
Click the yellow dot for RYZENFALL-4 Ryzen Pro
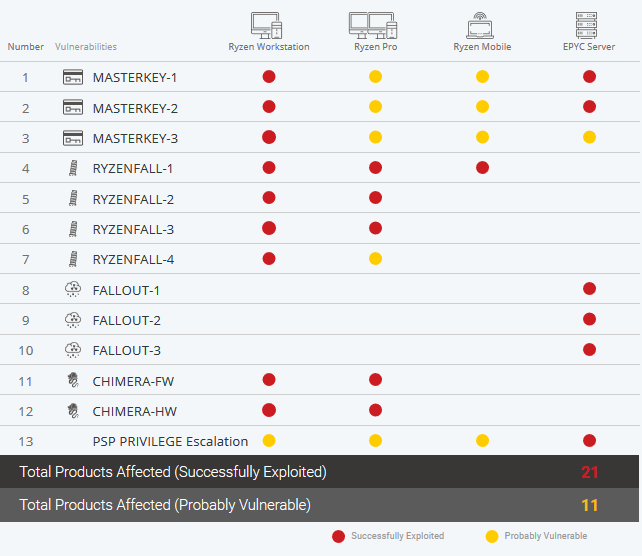pyautogui.click(x=375, y=259)
